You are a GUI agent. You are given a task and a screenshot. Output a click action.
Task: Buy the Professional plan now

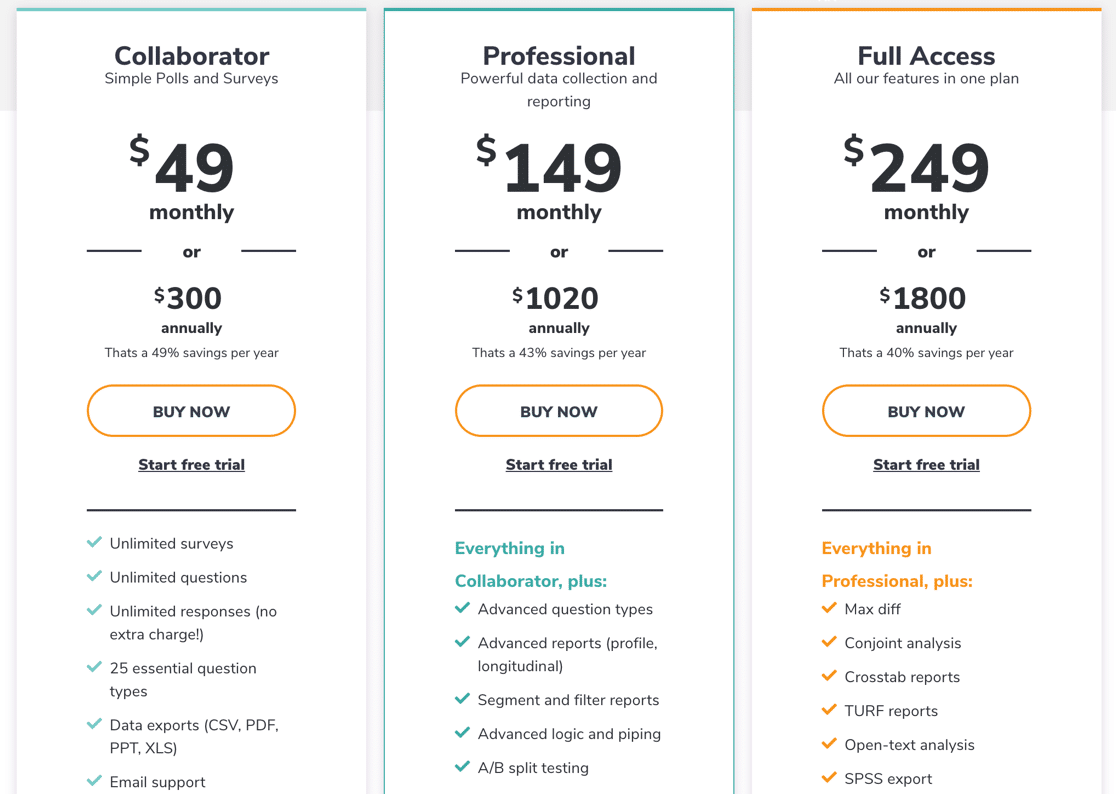pos(559,411)
